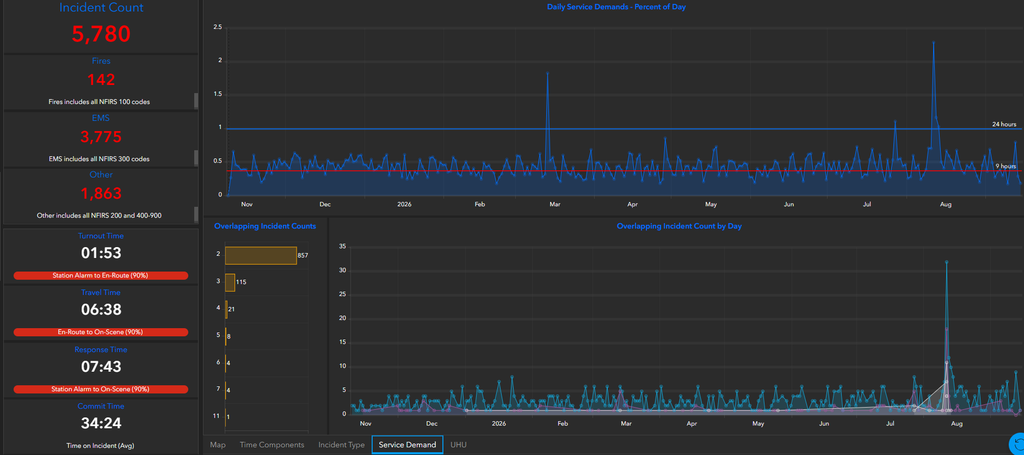1024x455 pixels.
Task: Open the Time Components tab
Action: click(x=272, y=445)
